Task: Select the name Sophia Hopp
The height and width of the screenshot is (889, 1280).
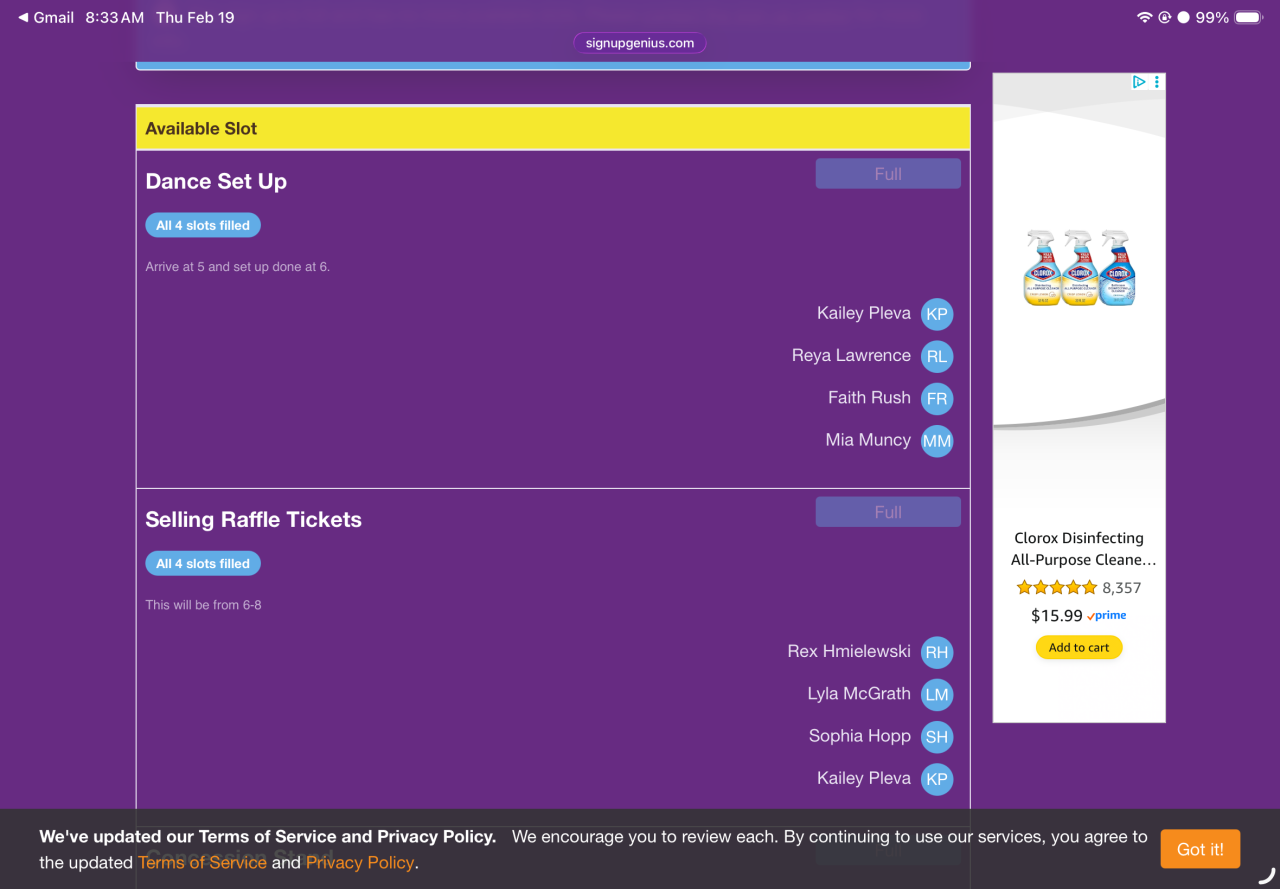Action: pyautogui.click(x=860, y=736)
